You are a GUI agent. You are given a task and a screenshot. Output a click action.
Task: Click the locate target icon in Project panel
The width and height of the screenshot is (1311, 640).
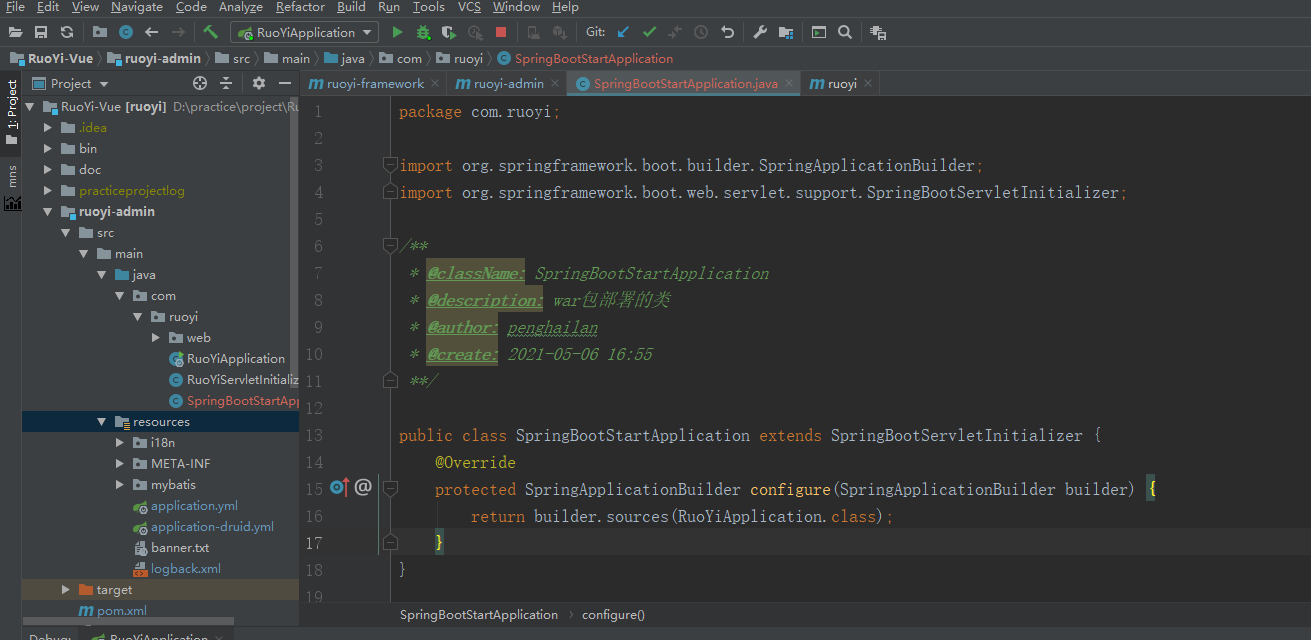200,83
